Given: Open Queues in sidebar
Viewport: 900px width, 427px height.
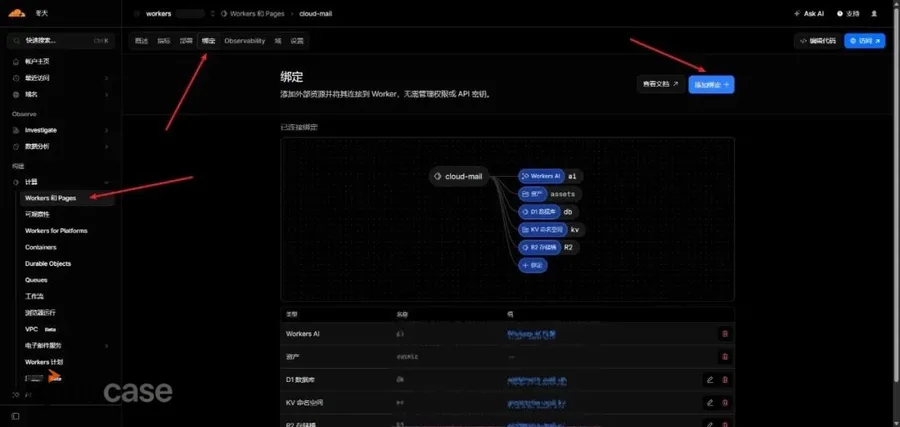Looking at the screenshot, I should coord(36,280).
